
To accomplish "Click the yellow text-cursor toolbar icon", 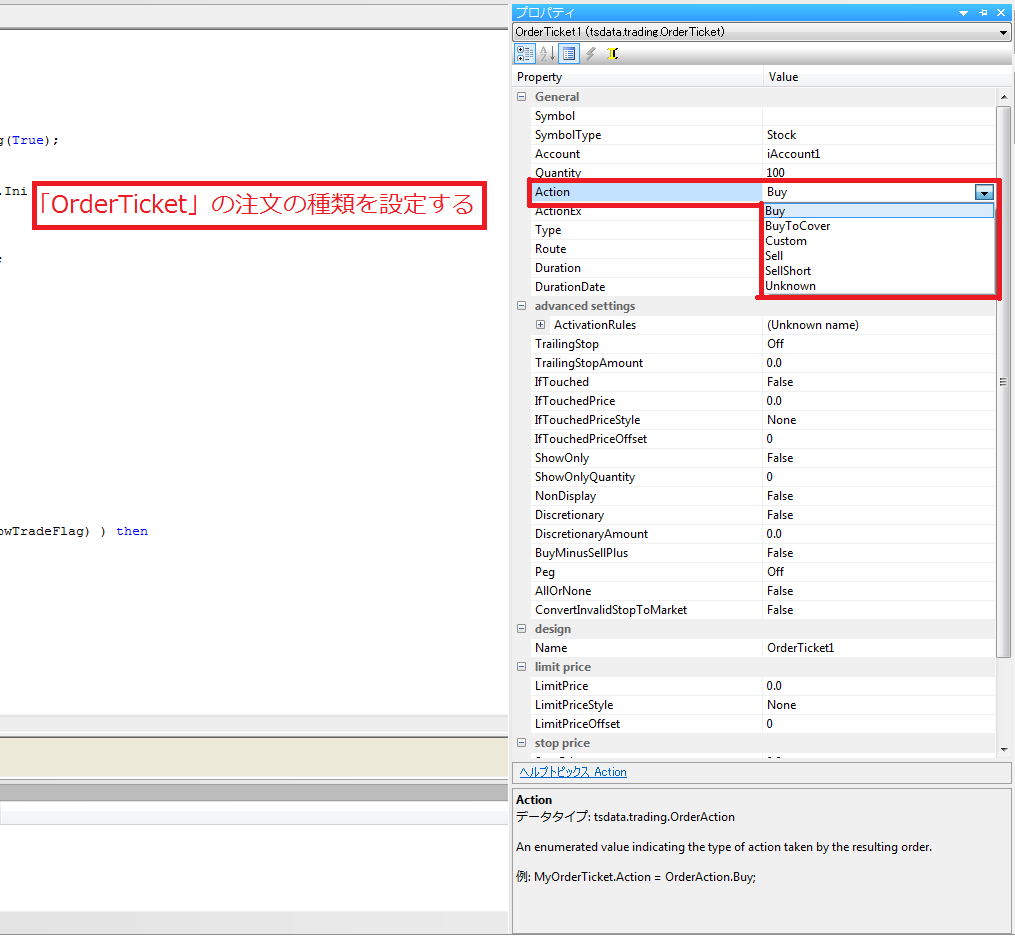I will point(612,54).
